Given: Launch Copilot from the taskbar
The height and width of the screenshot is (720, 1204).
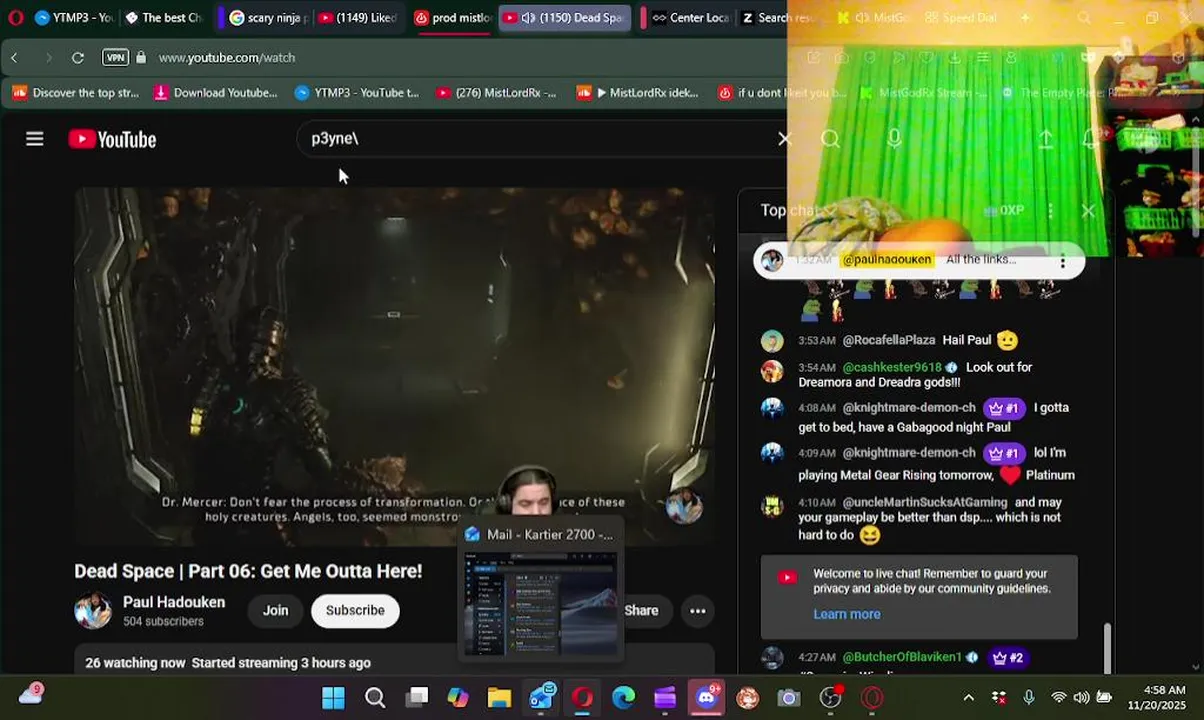Looking at the screenshot, I should coord(458,697).
